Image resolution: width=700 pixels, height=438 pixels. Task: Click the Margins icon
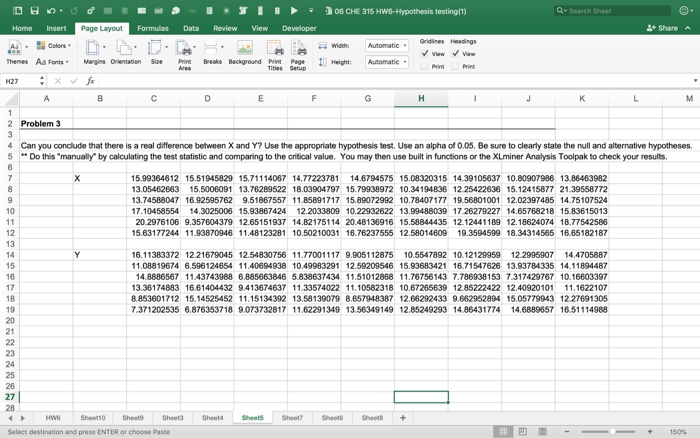click(x=92, y=48)
